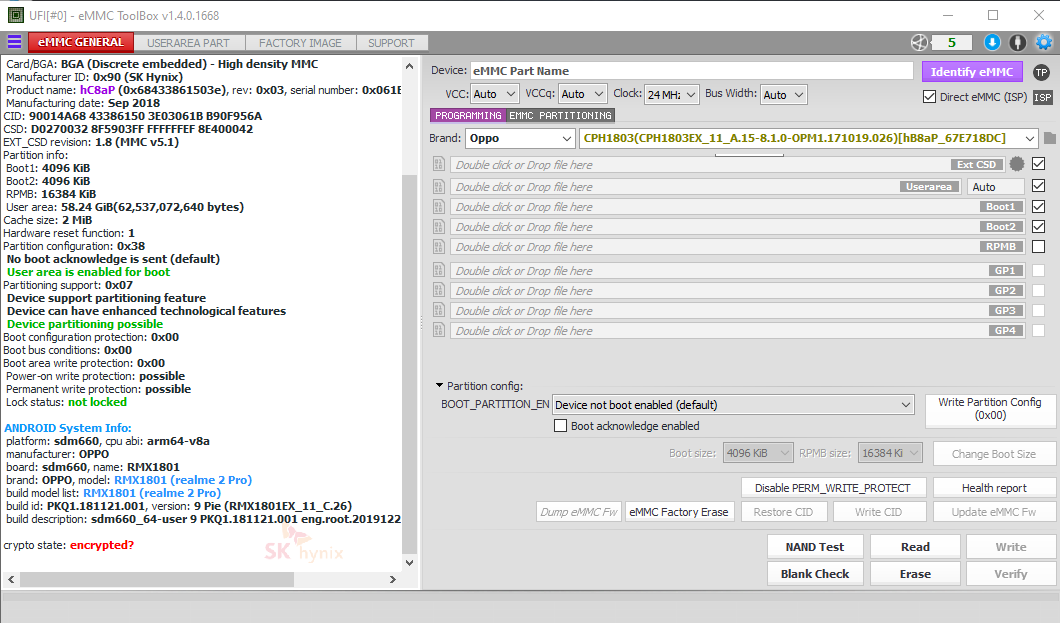This screenshot has width=1060, height=623.
Task: Click the scroll-down arrow of info panel
Action: point(409,562)
